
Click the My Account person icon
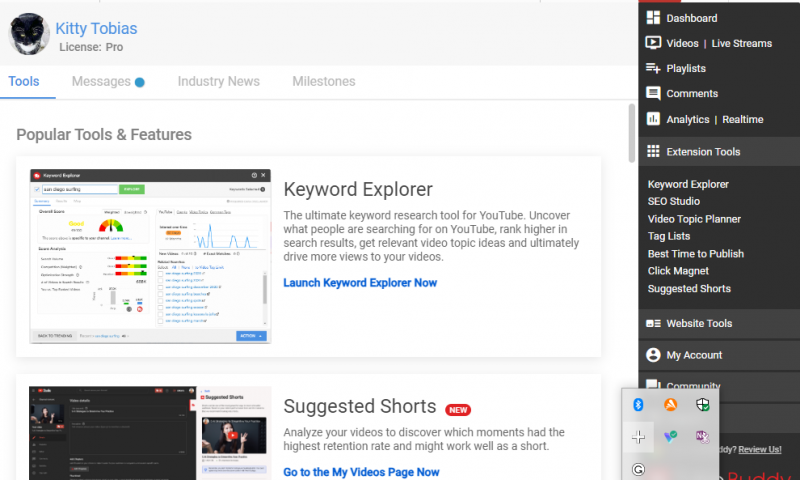click(653, 355)
